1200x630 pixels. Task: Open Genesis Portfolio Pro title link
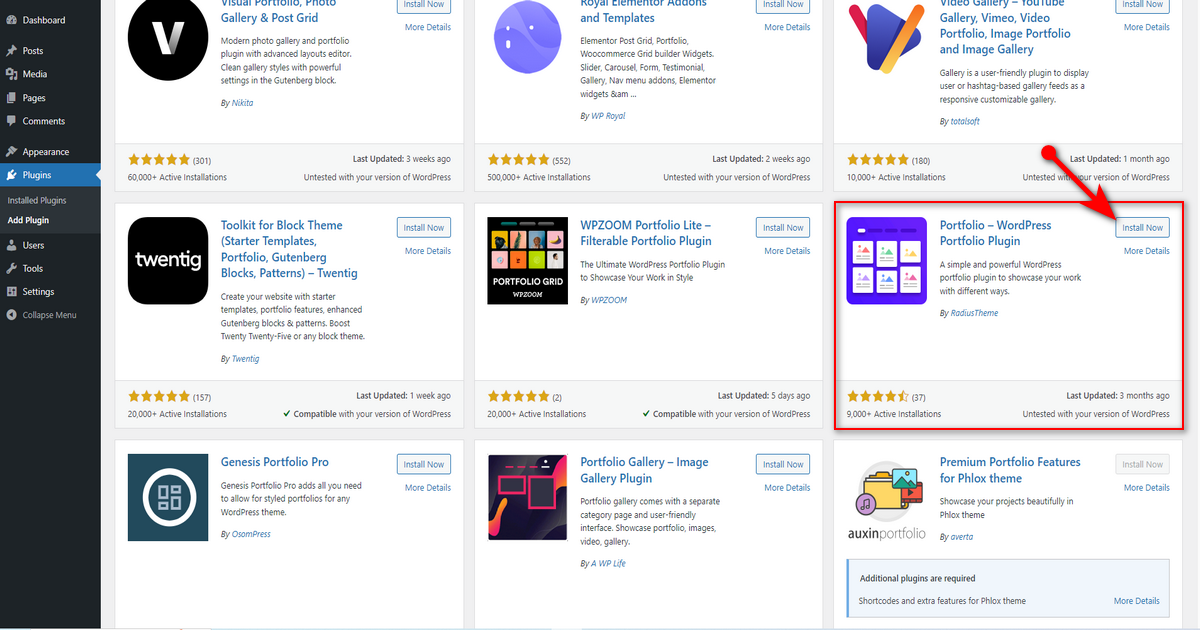coord(275,462)
